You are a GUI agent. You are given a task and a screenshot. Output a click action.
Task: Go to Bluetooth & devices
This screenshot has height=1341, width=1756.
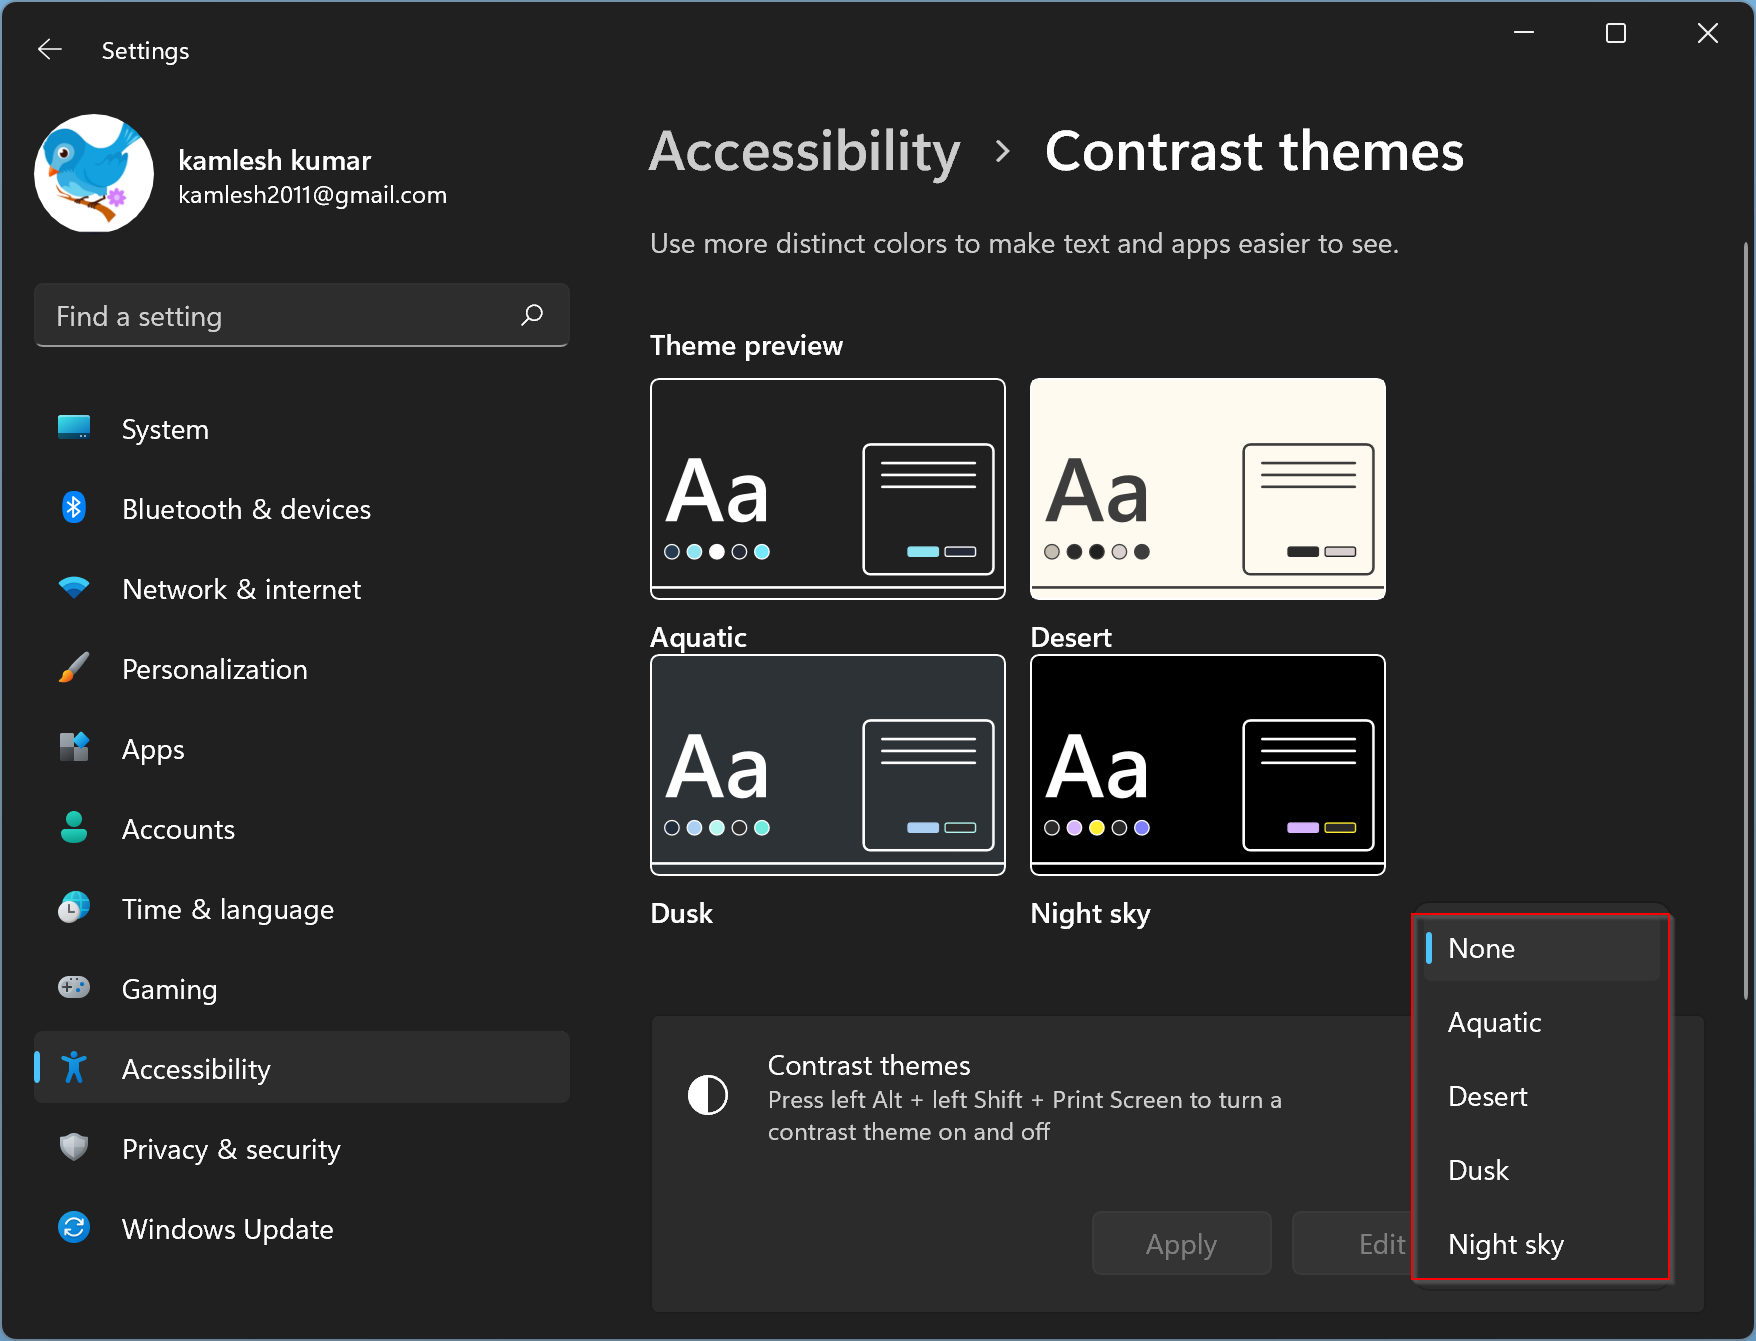(302, 509)
